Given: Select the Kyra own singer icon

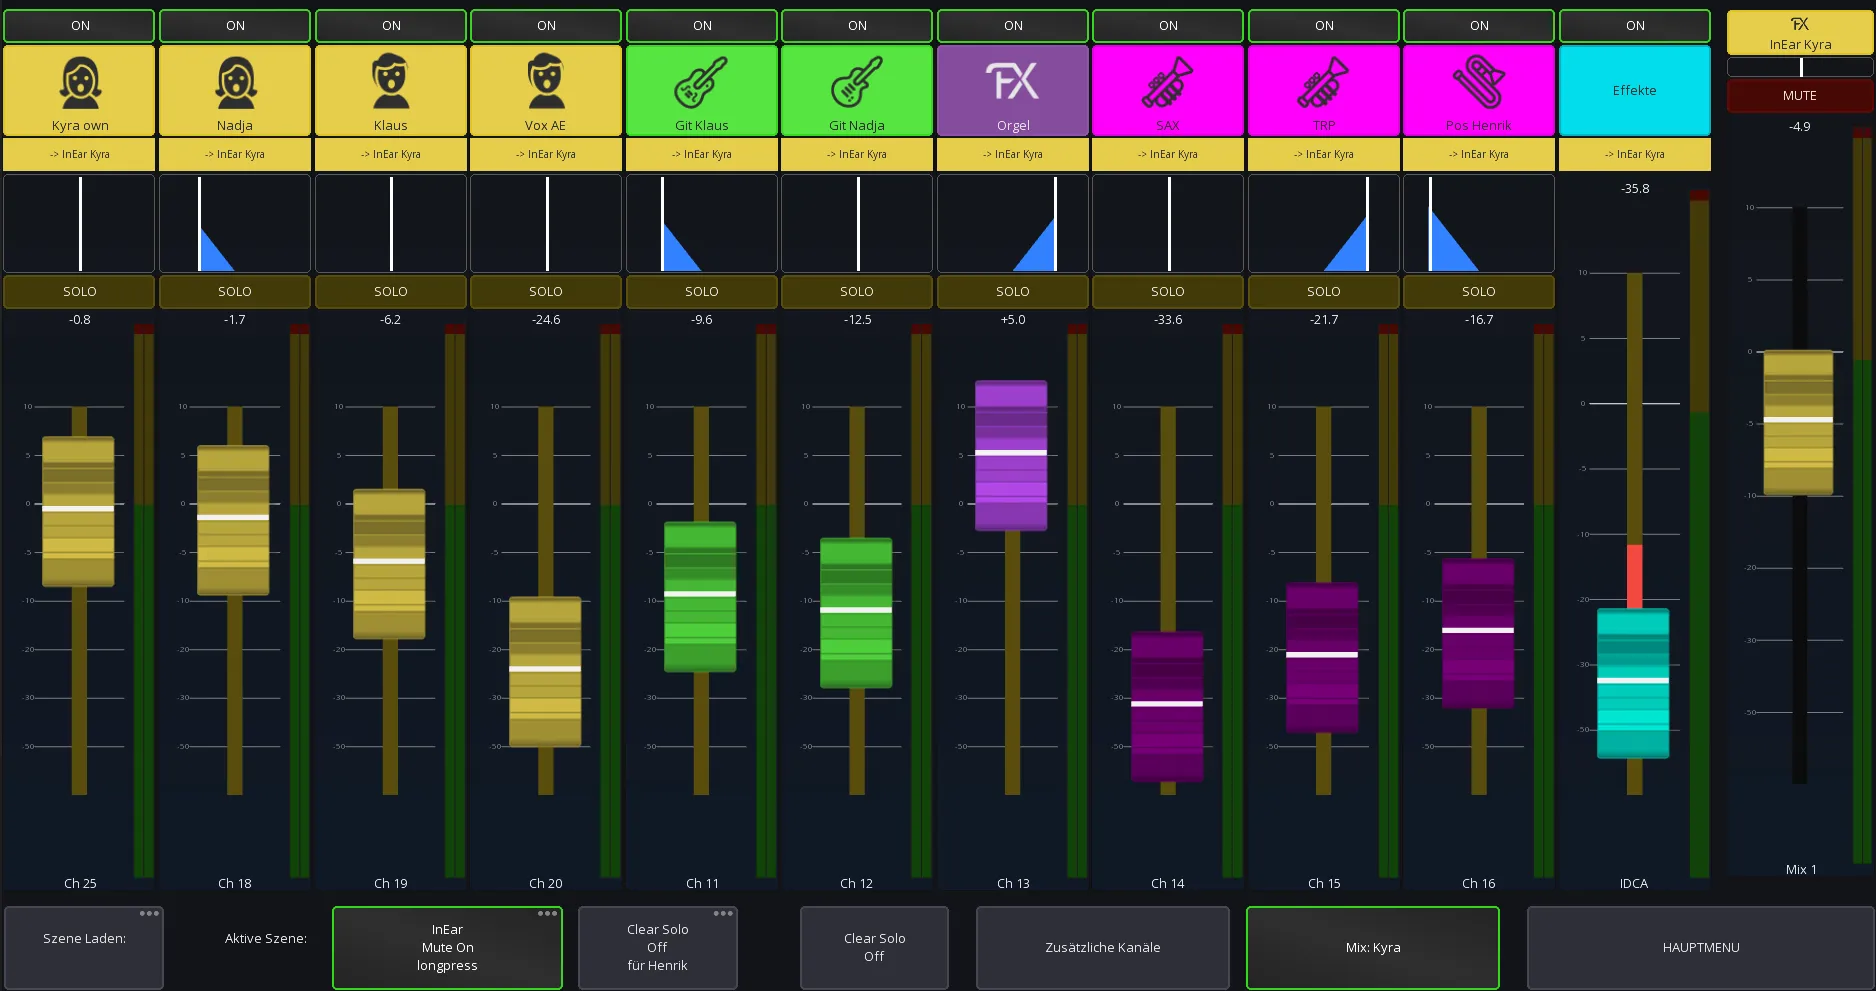Looking at the screenshot, I should (80, 83).
